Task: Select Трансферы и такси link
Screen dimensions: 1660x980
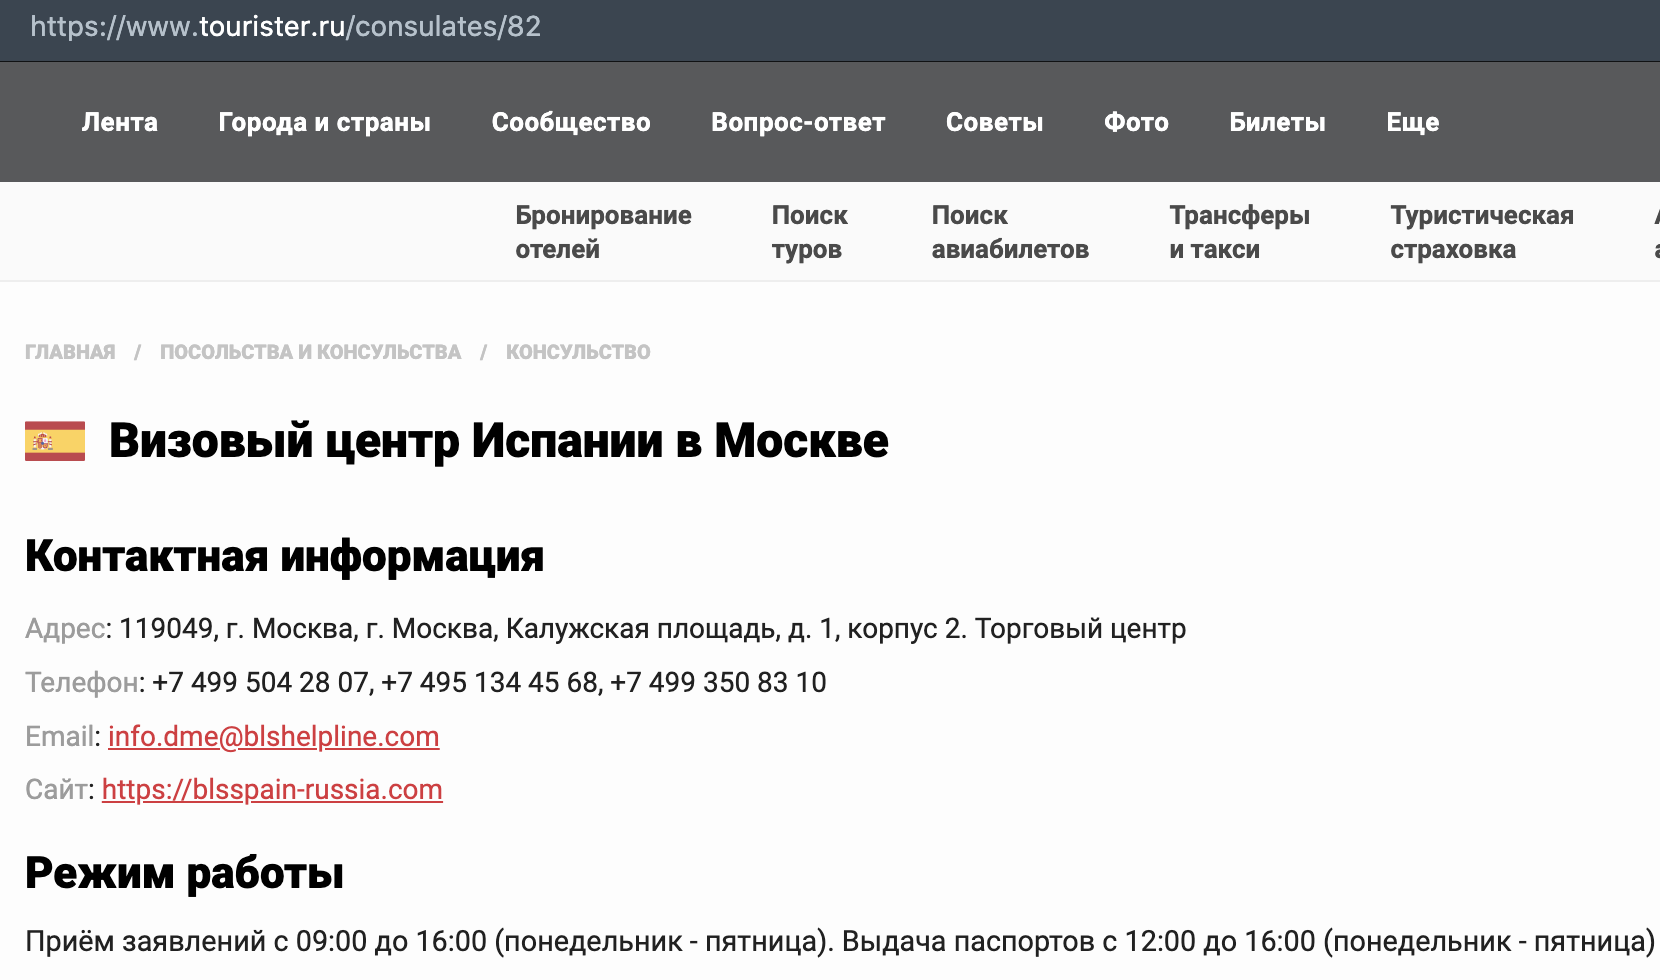Action: (x=1239, y=232)
